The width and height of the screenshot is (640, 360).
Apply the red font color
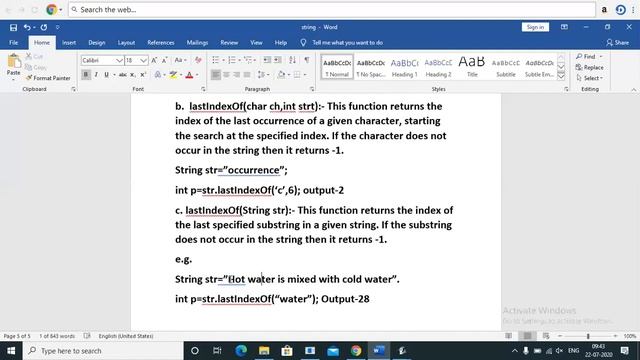(189, 75)
